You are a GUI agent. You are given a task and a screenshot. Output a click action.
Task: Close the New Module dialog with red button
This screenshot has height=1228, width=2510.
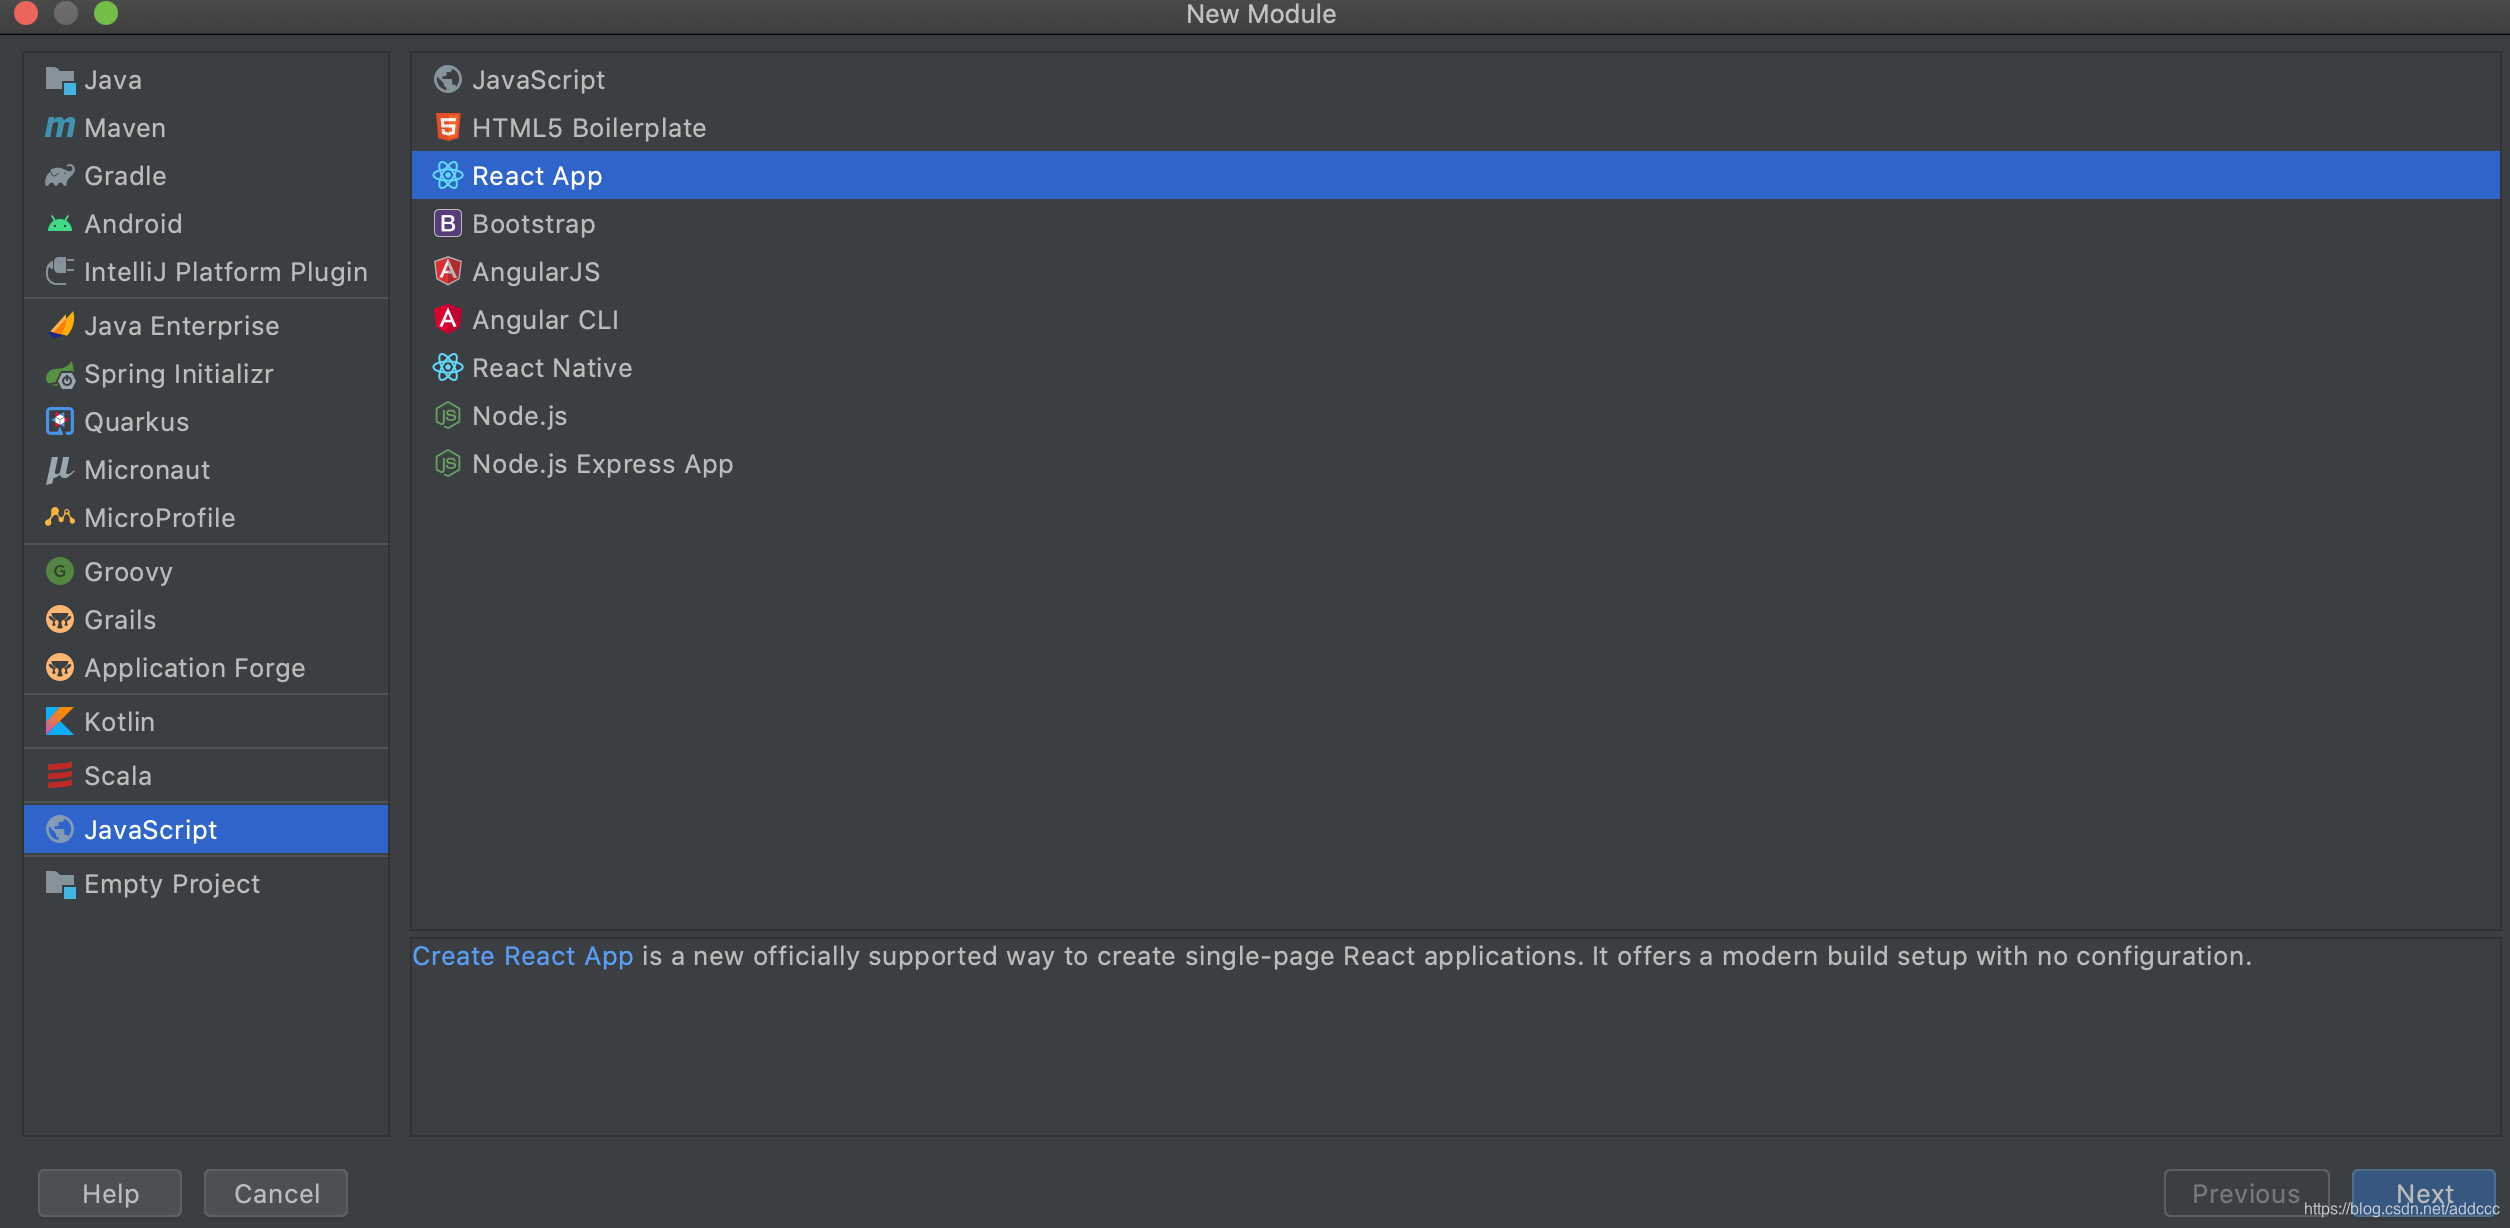coord(26,13)
